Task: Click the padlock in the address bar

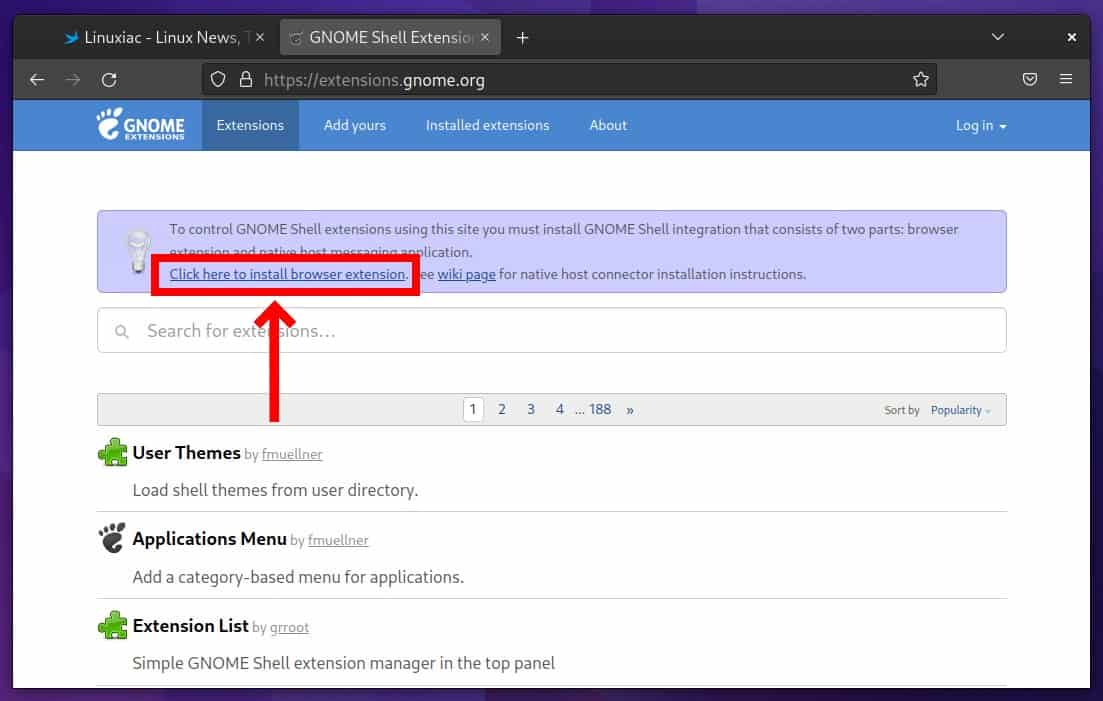Action: pos(246,80)
